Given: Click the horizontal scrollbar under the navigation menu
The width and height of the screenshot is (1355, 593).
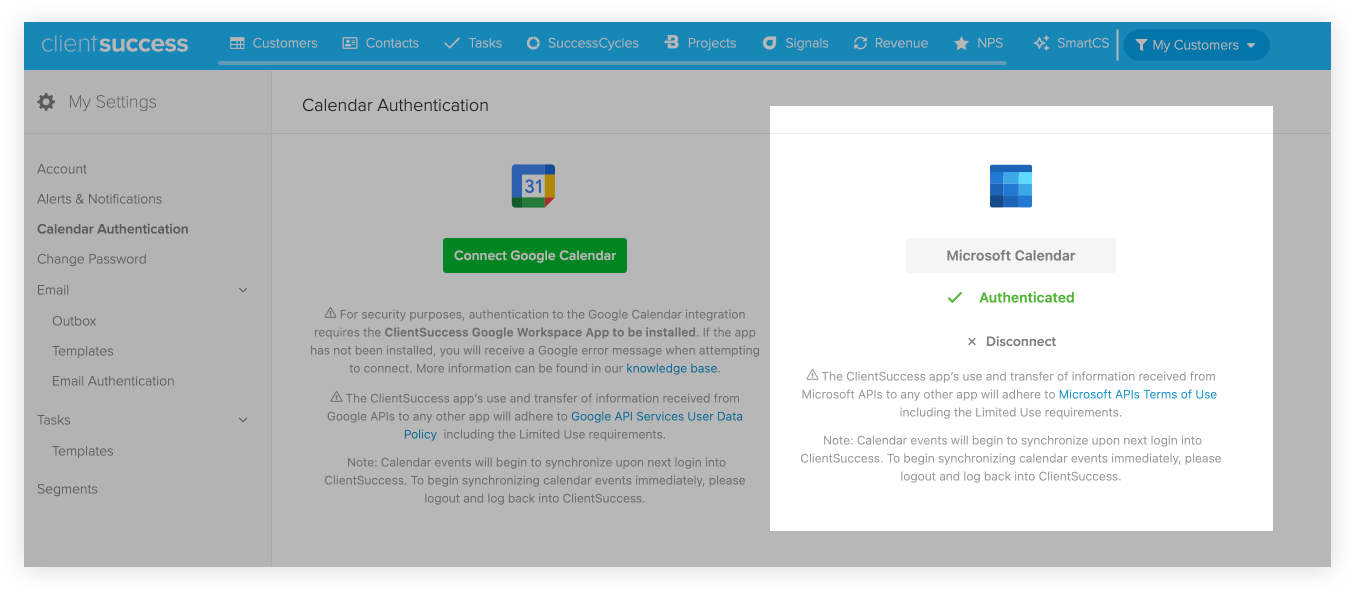Looking at the screenshot, I should point(612,62).
